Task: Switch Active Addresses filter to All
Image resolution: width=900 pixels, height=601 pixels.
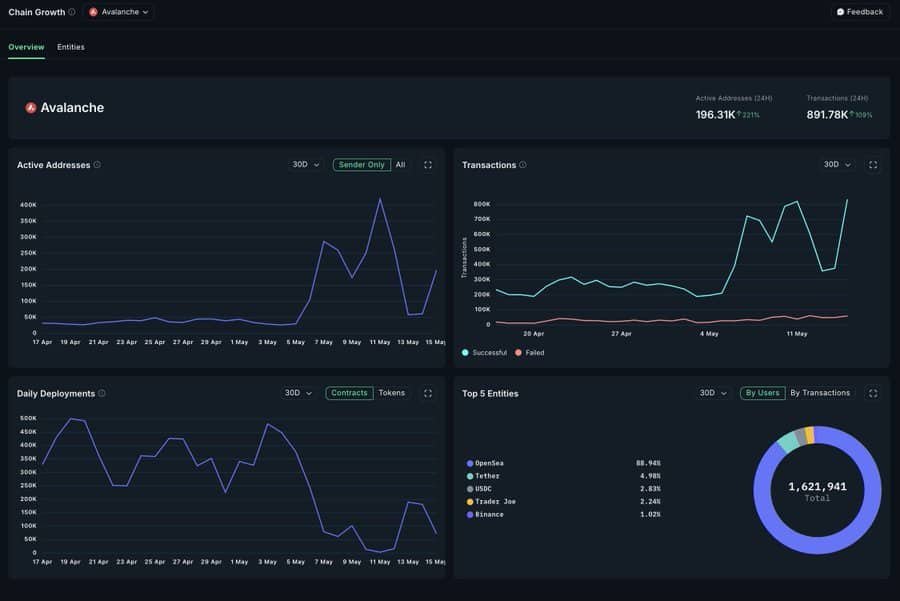Action: tap(401, 165)
